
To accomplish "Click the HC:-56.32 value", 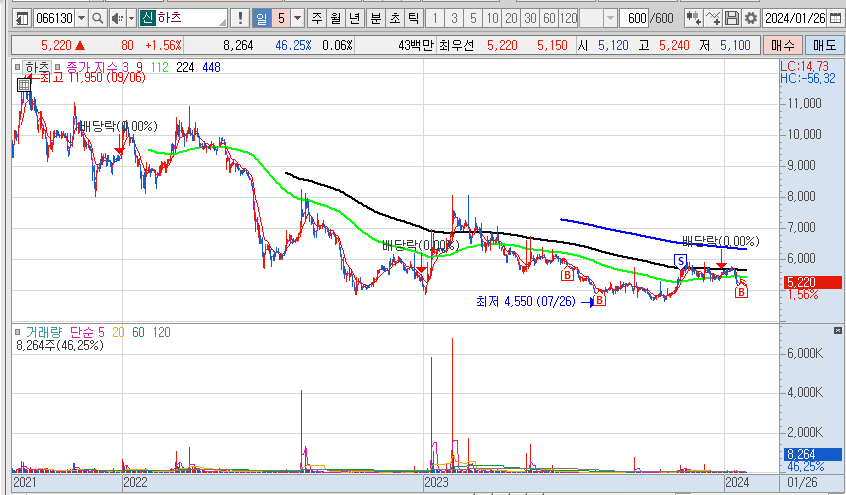I will tap(808, 78).
